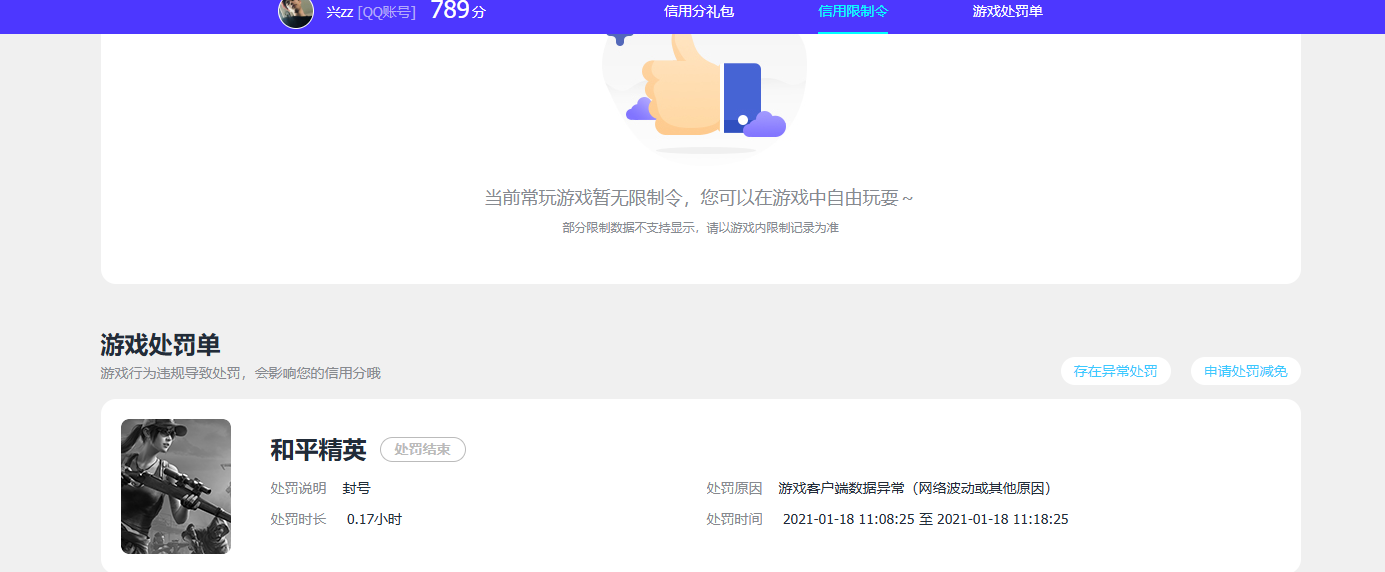Select the 信用限制令 tab
Screen dimensions: 1385x572
853,12
